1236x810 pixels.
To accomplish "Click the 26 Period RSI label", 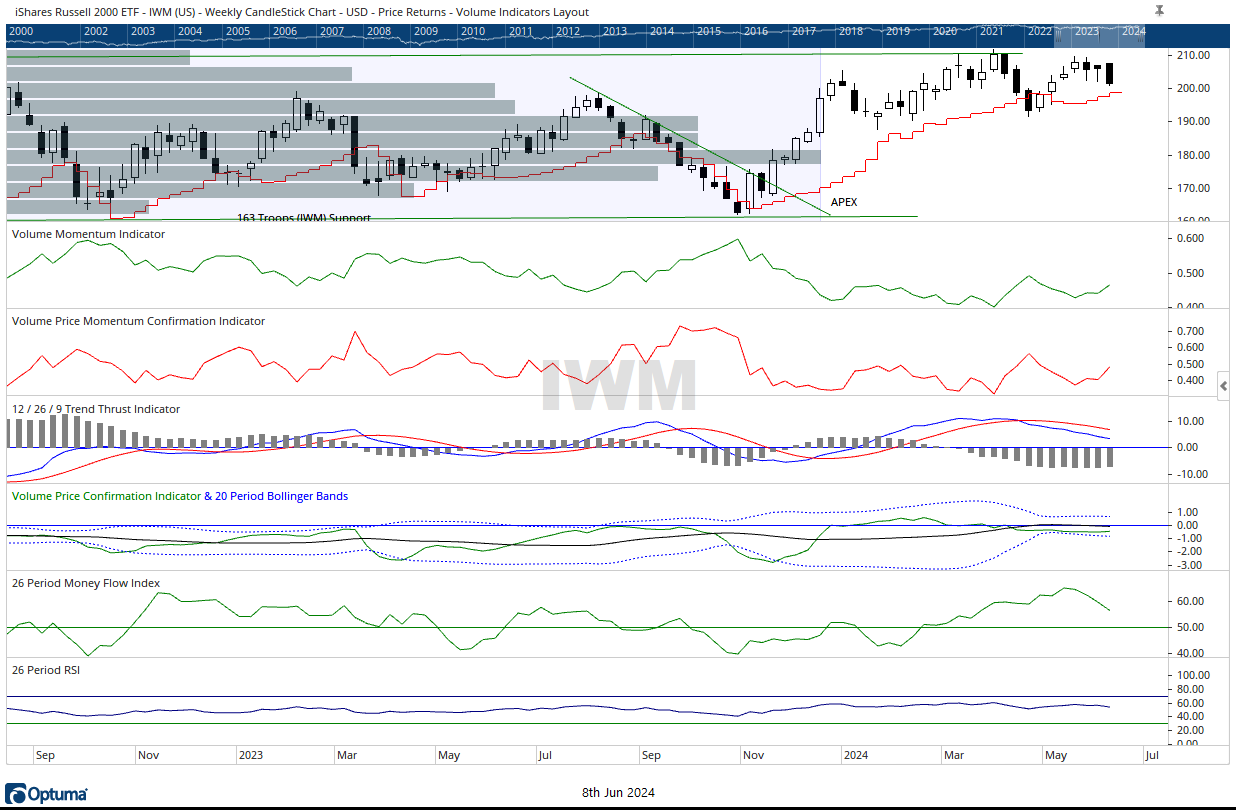I will (45, 670).
